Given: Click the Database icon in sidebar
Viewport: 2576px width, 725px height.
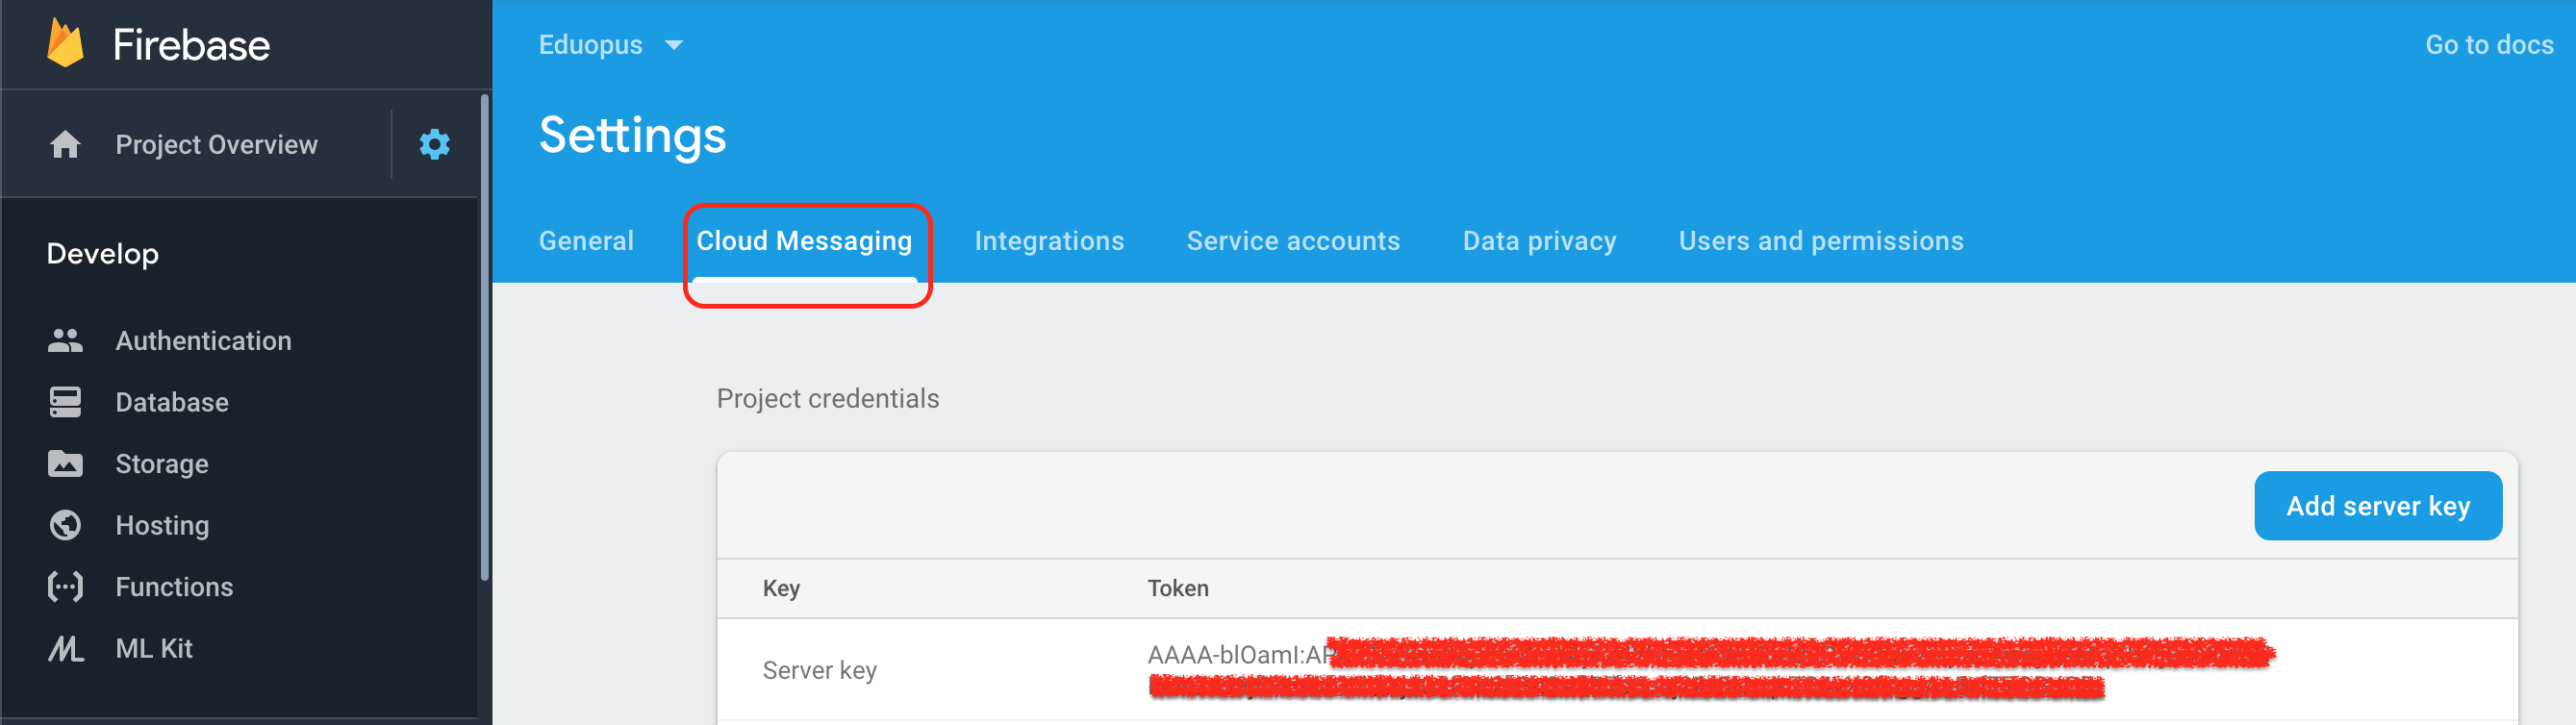Looking at the screenshot, I should coord(66,402).
